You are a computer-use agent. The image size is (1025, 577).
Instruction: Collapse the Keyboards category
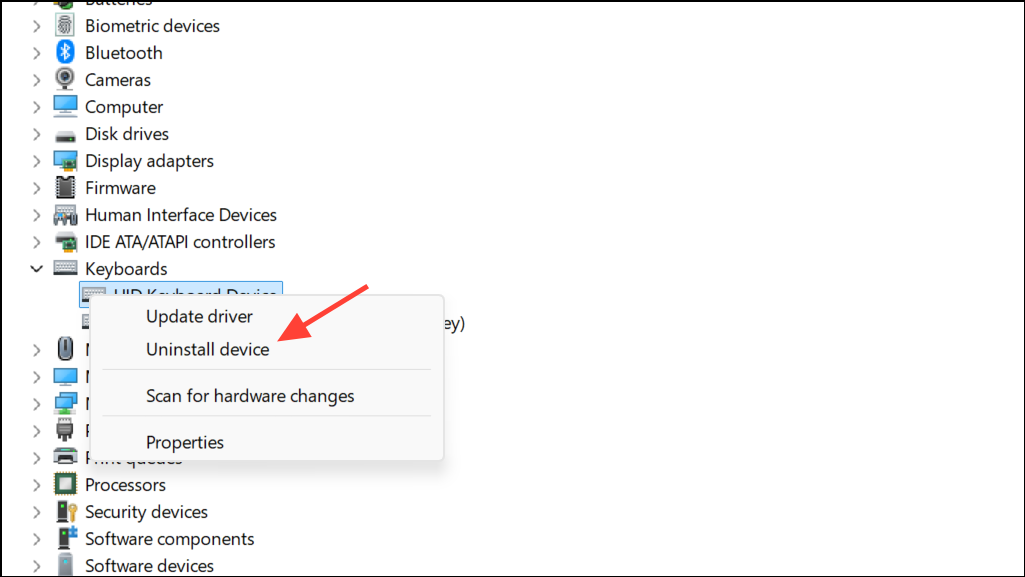tap(37, 269)
